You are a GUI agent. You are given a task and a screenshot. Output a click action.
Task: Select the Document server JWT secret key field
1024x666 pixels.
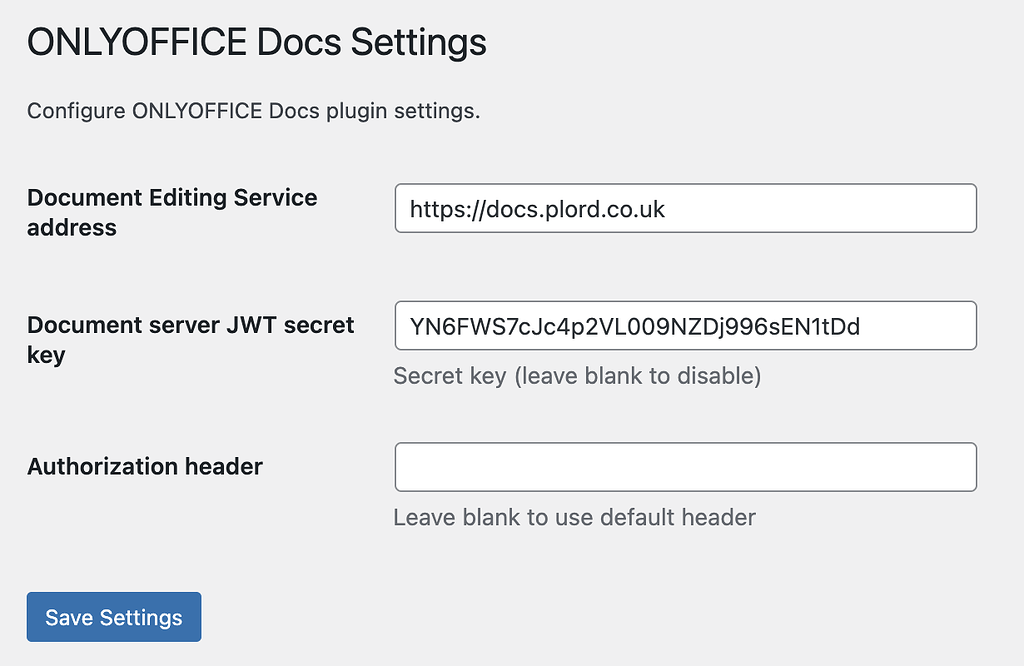click(x=686, y=325)
